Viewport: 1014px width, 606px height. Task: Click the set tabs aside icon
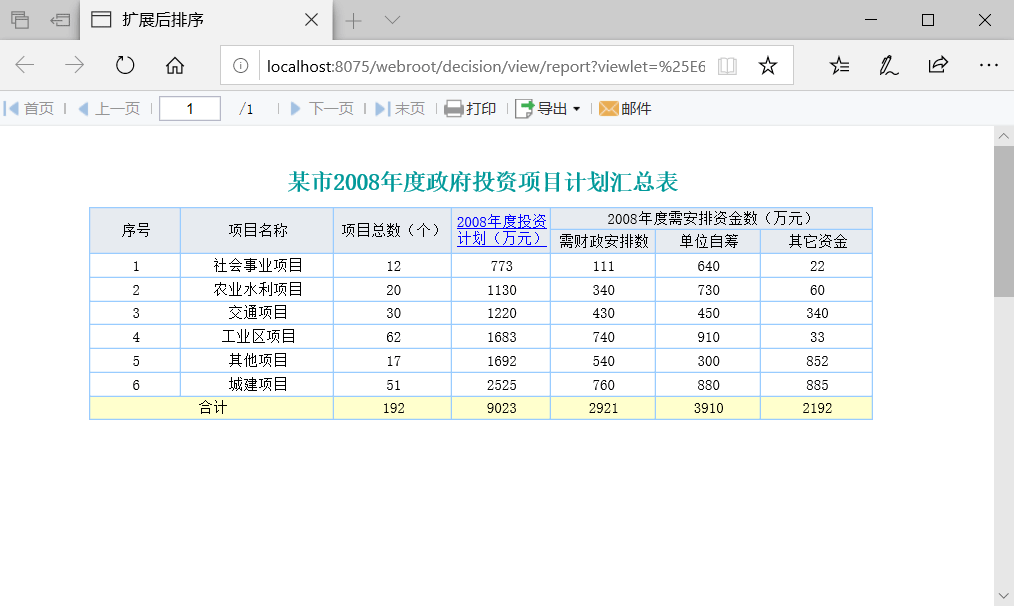59,20
